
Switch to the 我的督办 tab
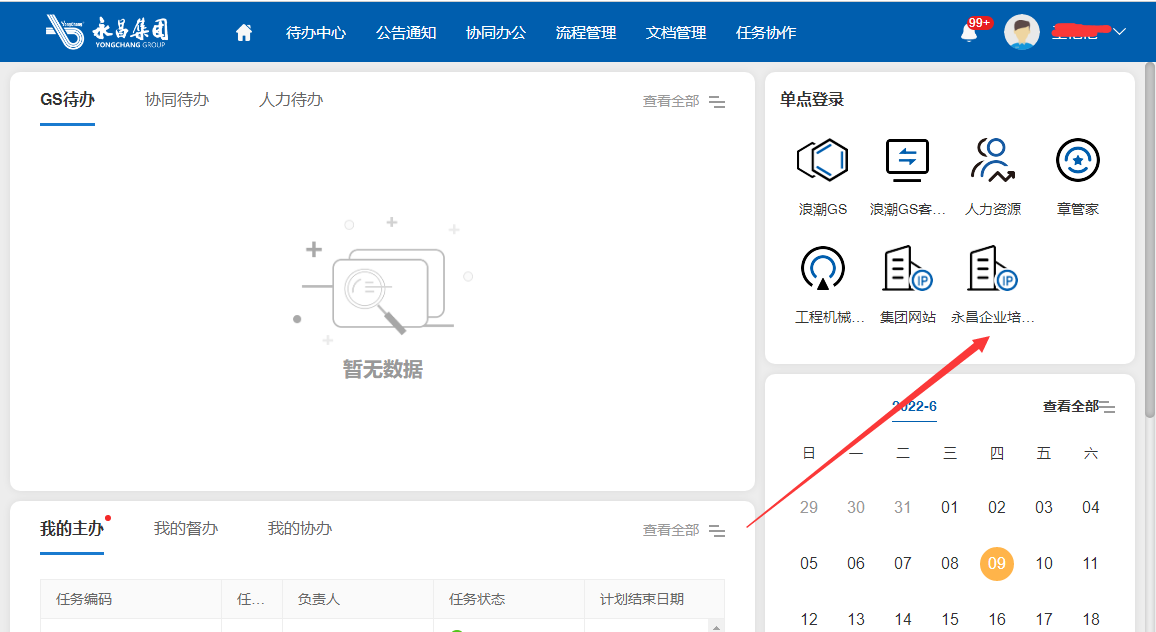(x=186, y=529)
